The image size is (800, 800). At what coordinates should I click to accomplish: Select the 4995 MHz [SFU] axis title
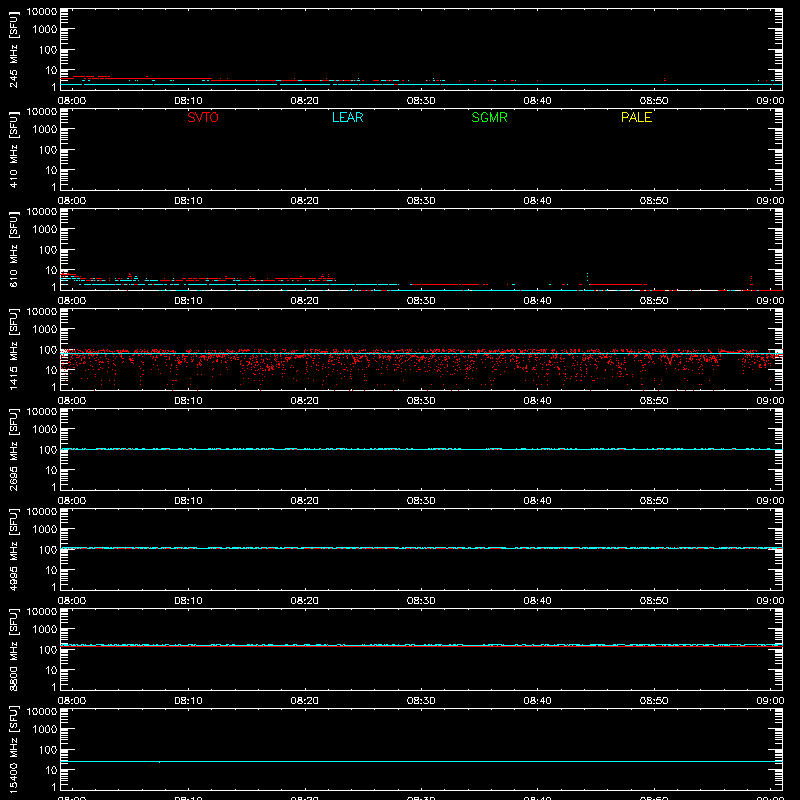pyautogui.click(x=13, y=550)
